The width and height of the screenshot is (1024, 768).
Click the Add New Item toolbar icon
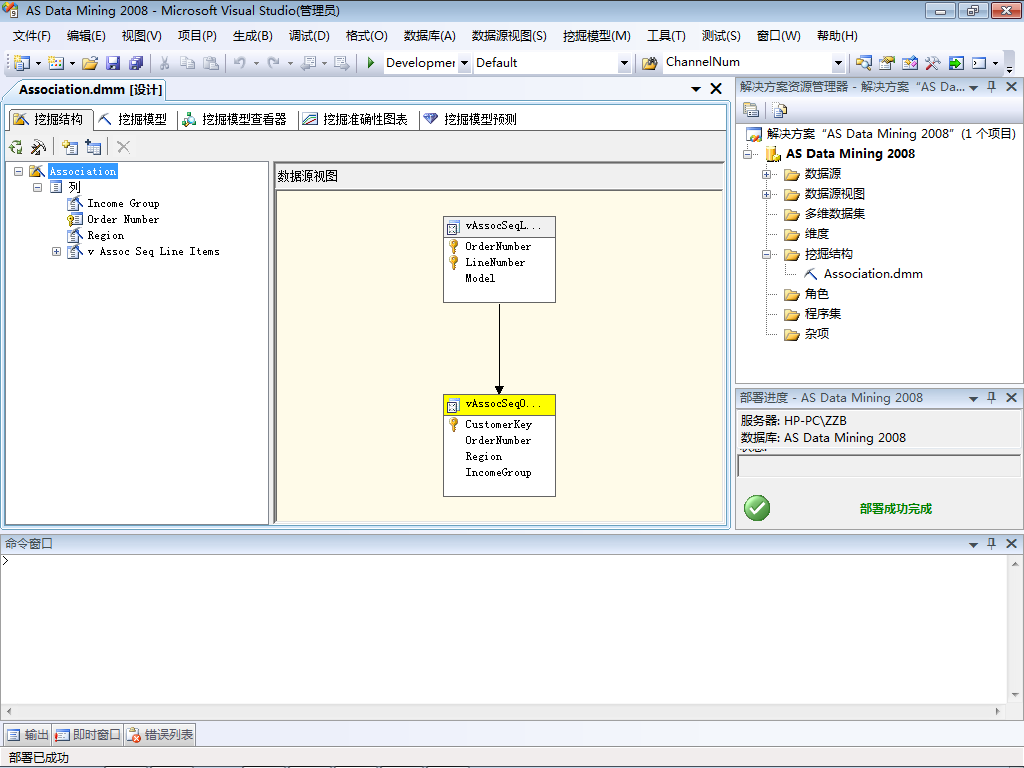click(x=56, y=63)
